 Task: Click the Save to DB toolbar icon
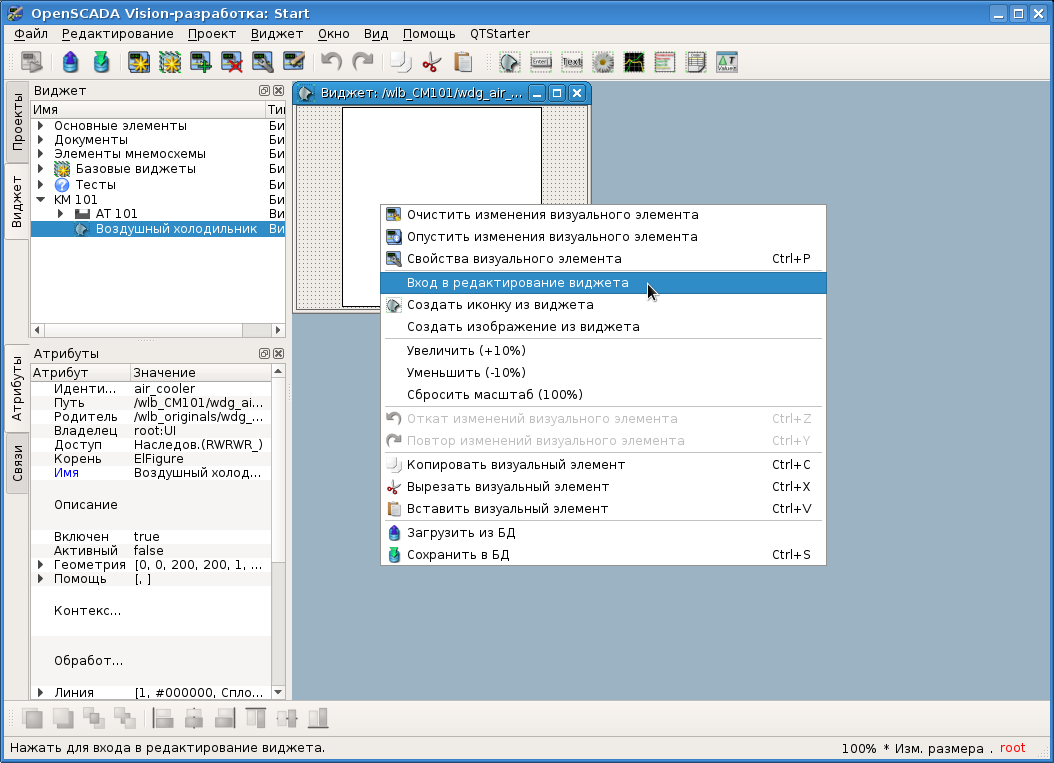tap(101, 62)
